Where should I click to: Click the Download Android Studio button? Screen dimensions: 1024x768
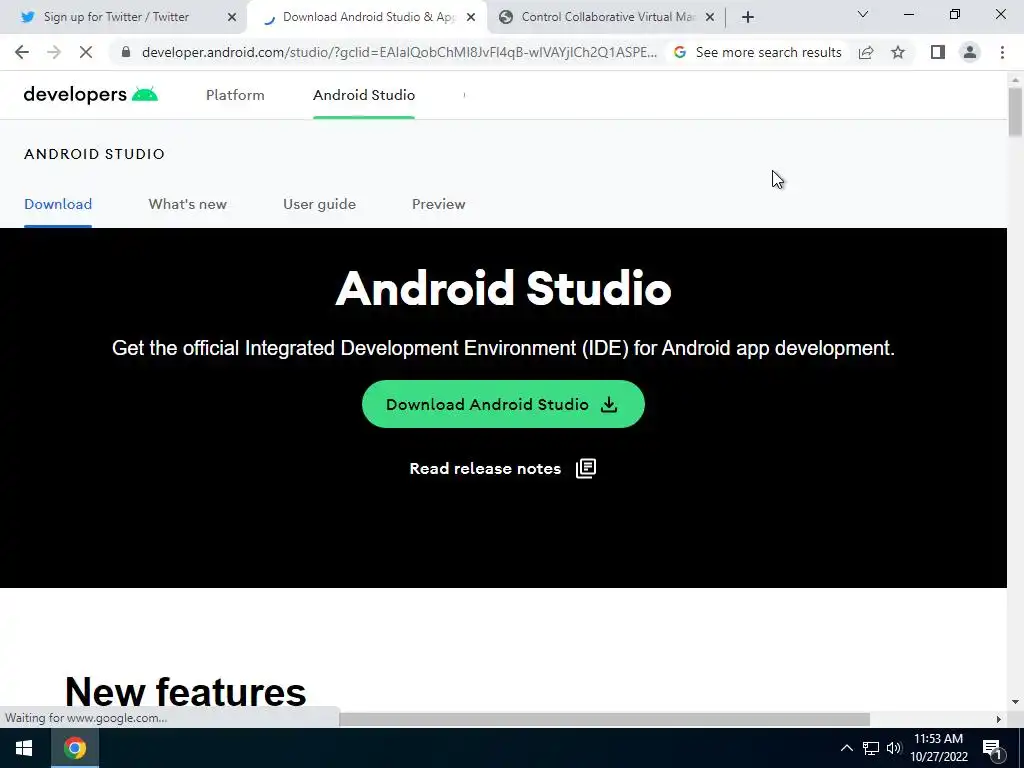pos(503,404)
